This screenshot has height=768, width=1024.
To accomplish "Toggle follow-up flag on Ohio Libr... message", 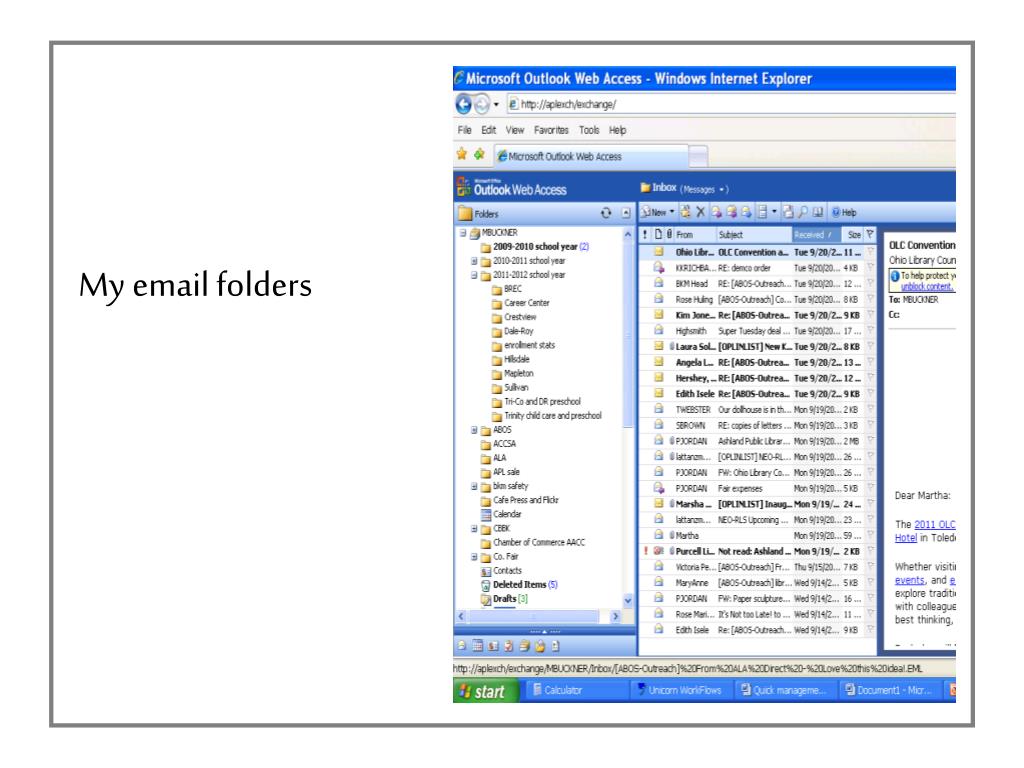I will (x=870, y=252).
